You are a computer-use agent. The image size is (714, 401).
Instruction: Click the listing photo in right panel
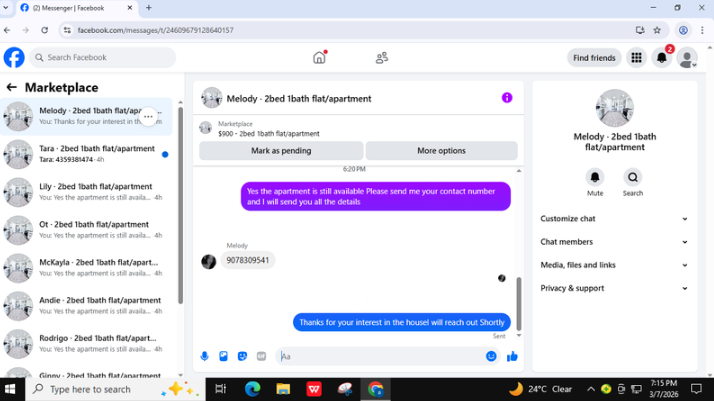[615, 108]
